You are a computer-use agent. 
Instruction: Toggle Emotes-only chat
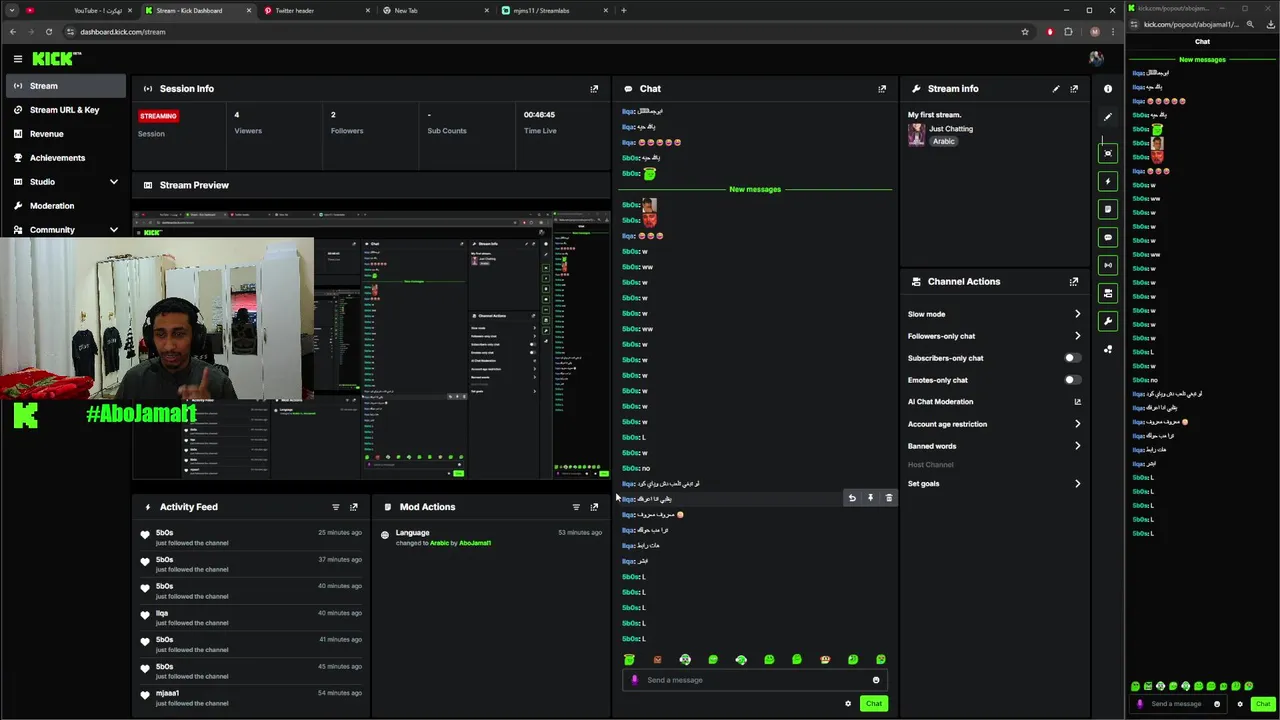(1072, 380)
